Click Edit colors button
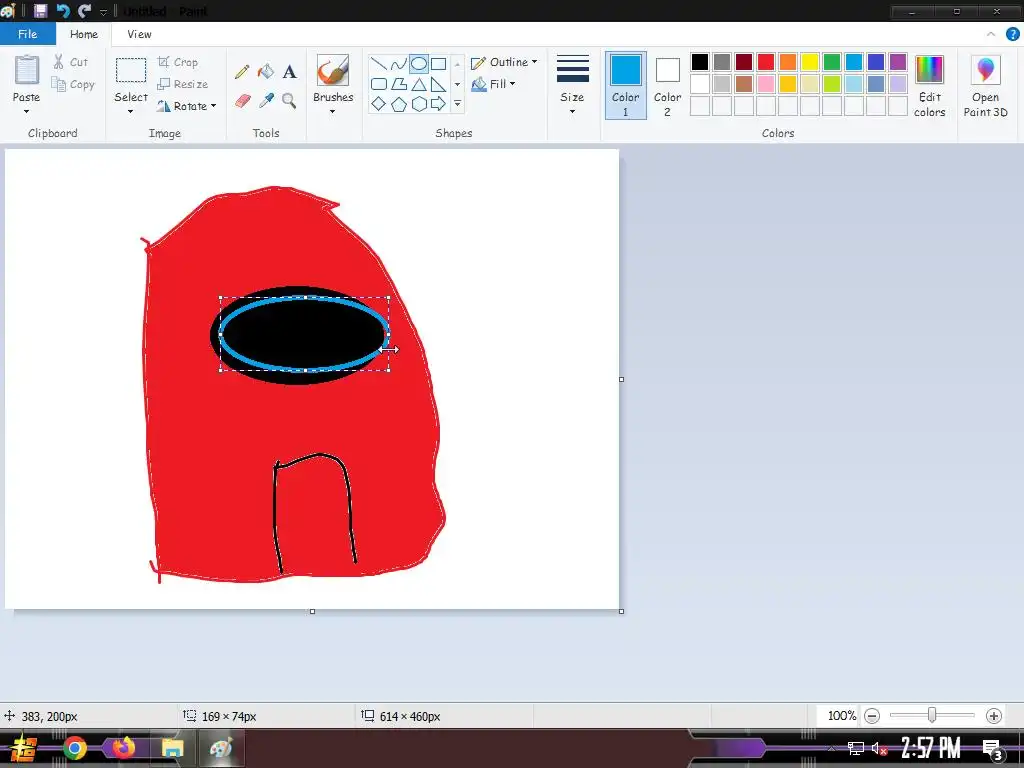1024x768 pixels. pos(929,86)
